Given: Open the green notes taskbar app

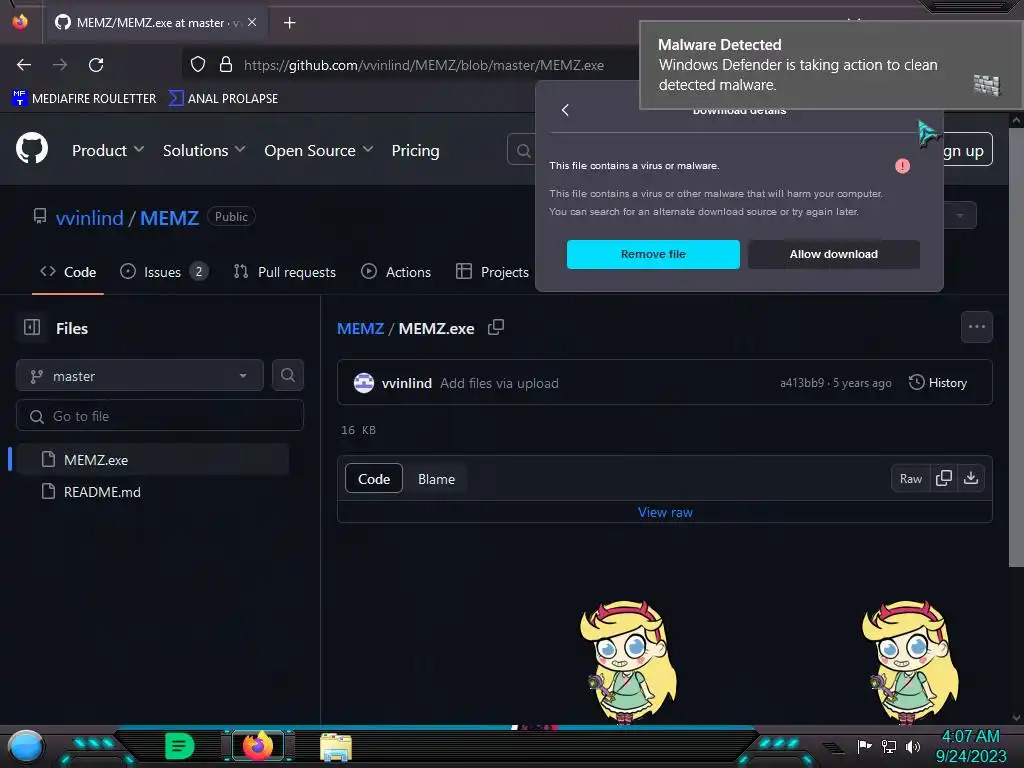Looking at the screenshot, I should (x=180, y=746).
